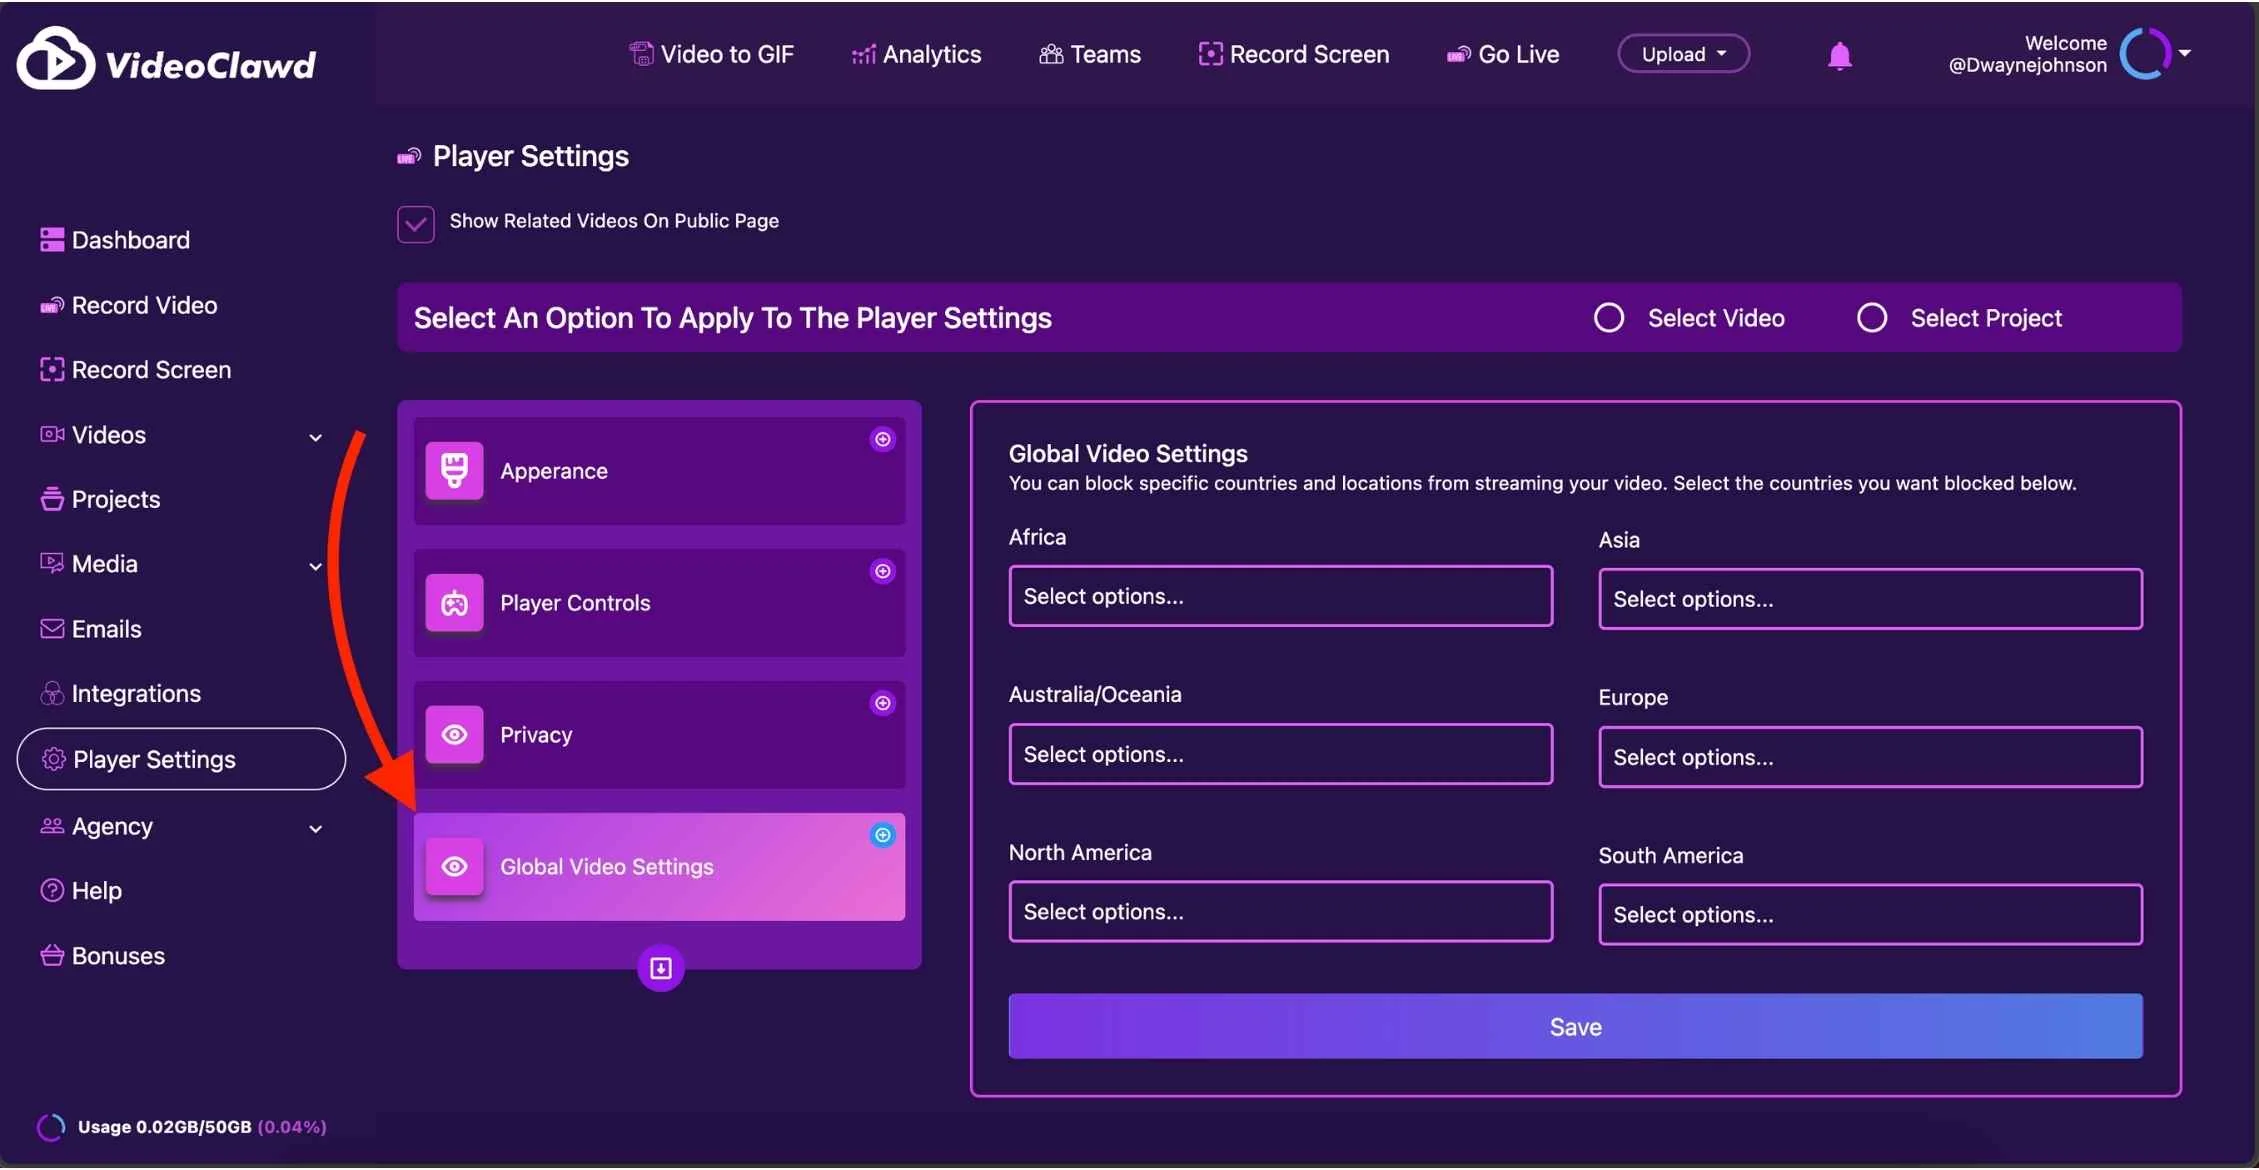
Task: Open the Europe country select field
Action: (x=1869, y=757)
